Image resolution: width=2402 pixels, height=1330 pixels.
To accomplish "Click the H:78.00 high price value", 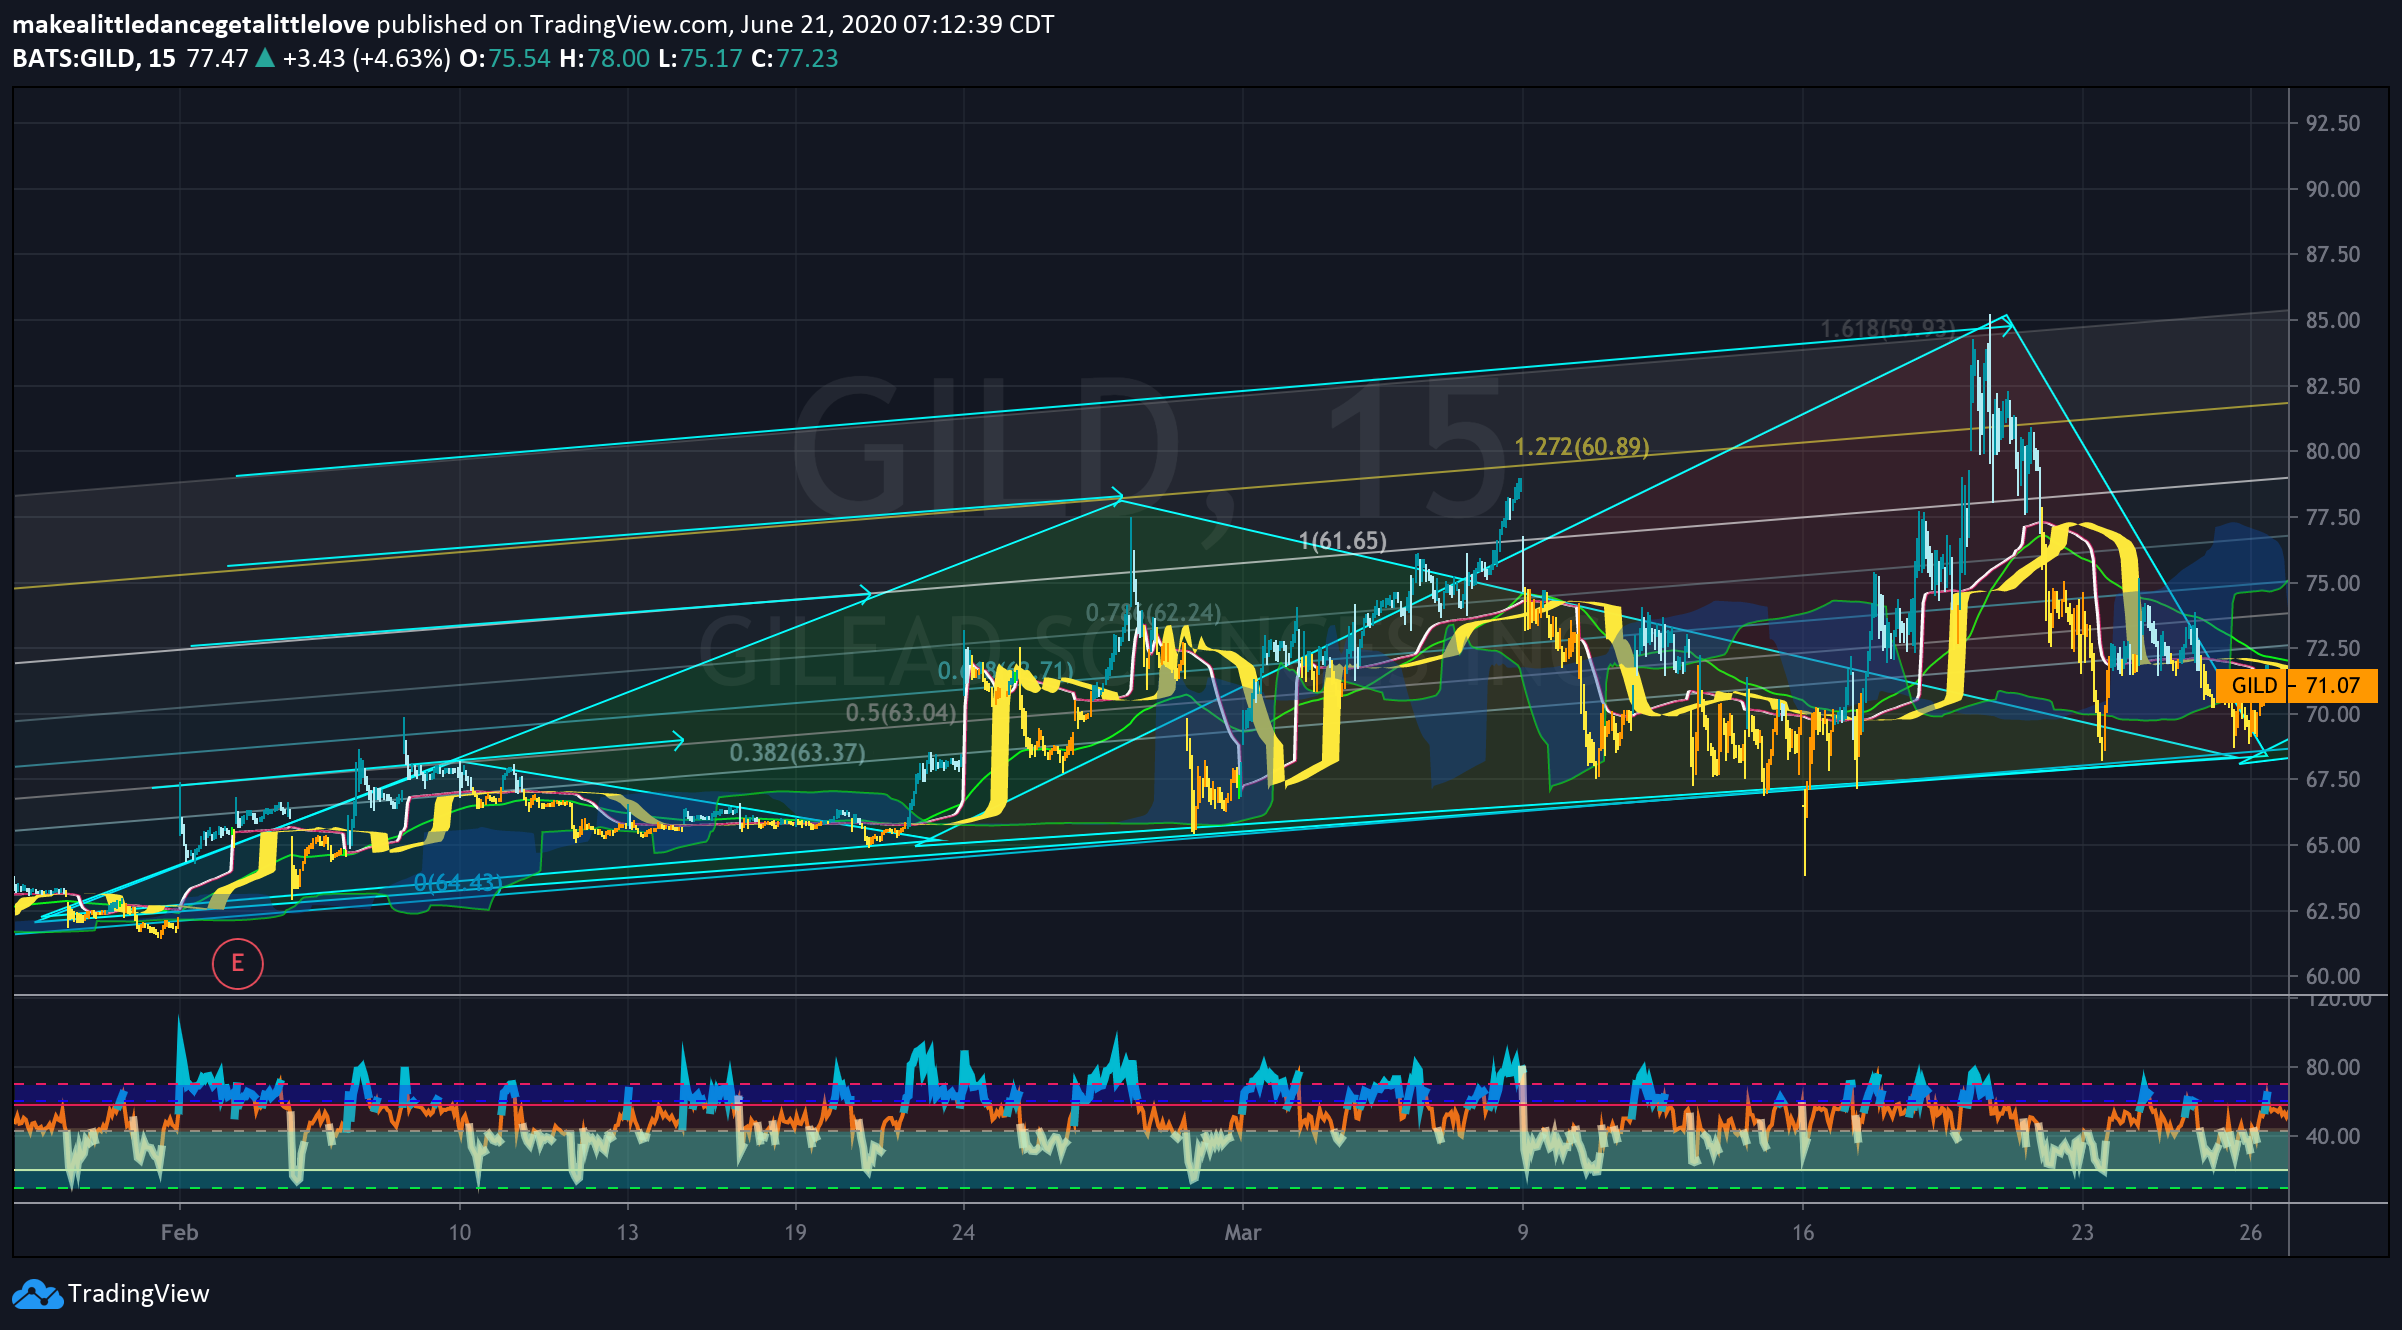I will [605, 59].
